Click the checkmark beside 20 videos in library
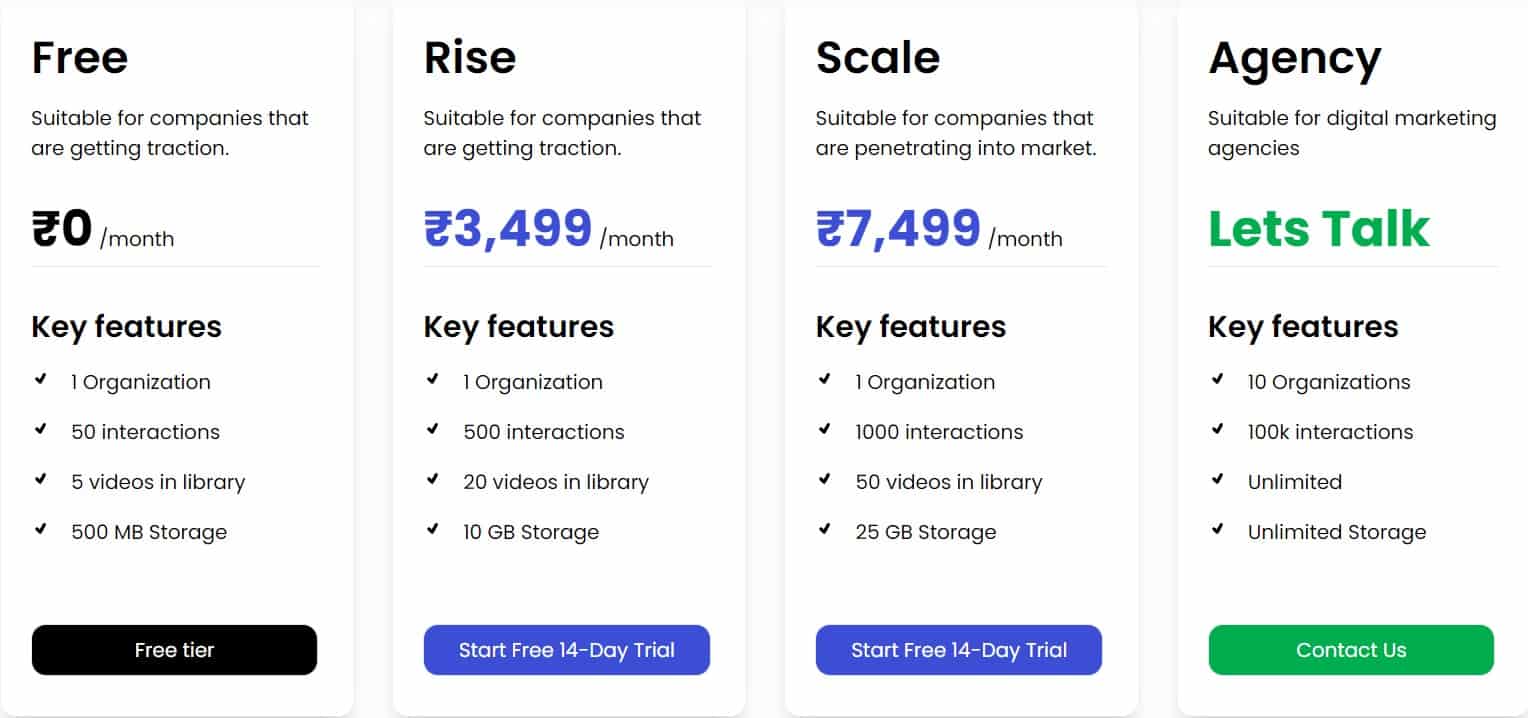The width and height of the screenshot is (1528, 718). point(433,479)
